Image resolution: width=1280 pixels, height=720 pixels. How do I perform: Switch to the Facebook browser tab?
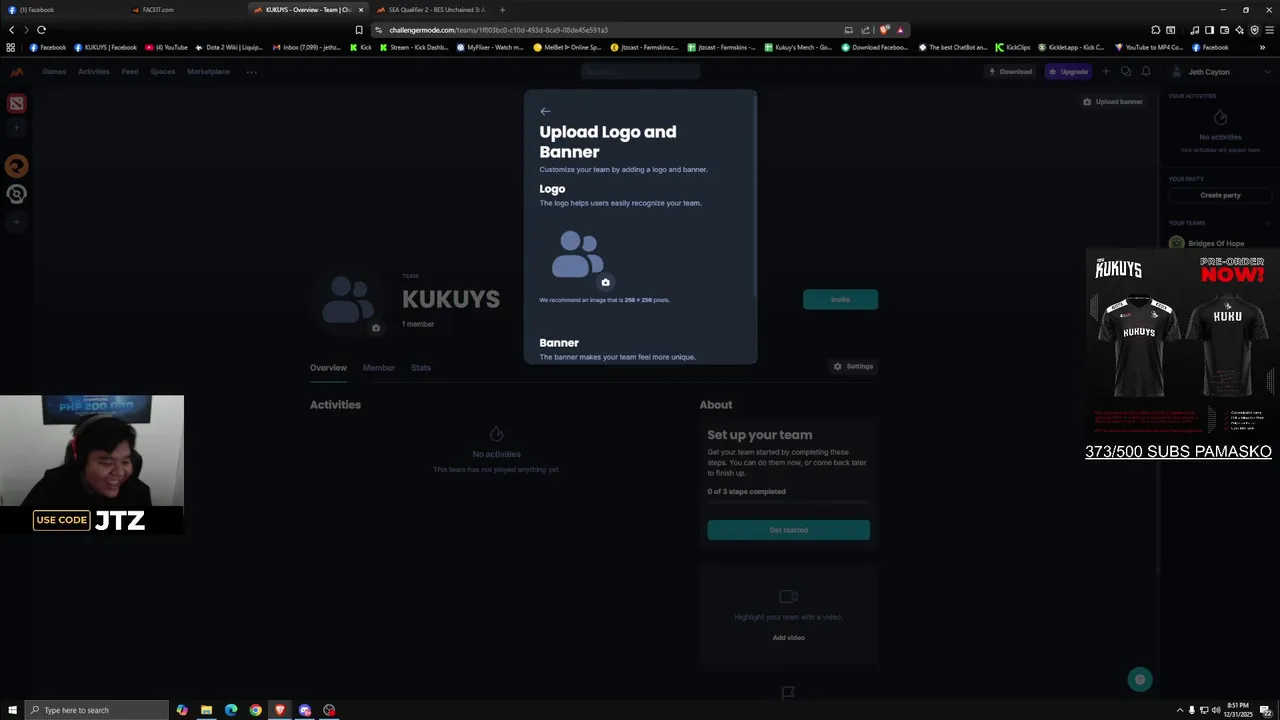[60, 10]
